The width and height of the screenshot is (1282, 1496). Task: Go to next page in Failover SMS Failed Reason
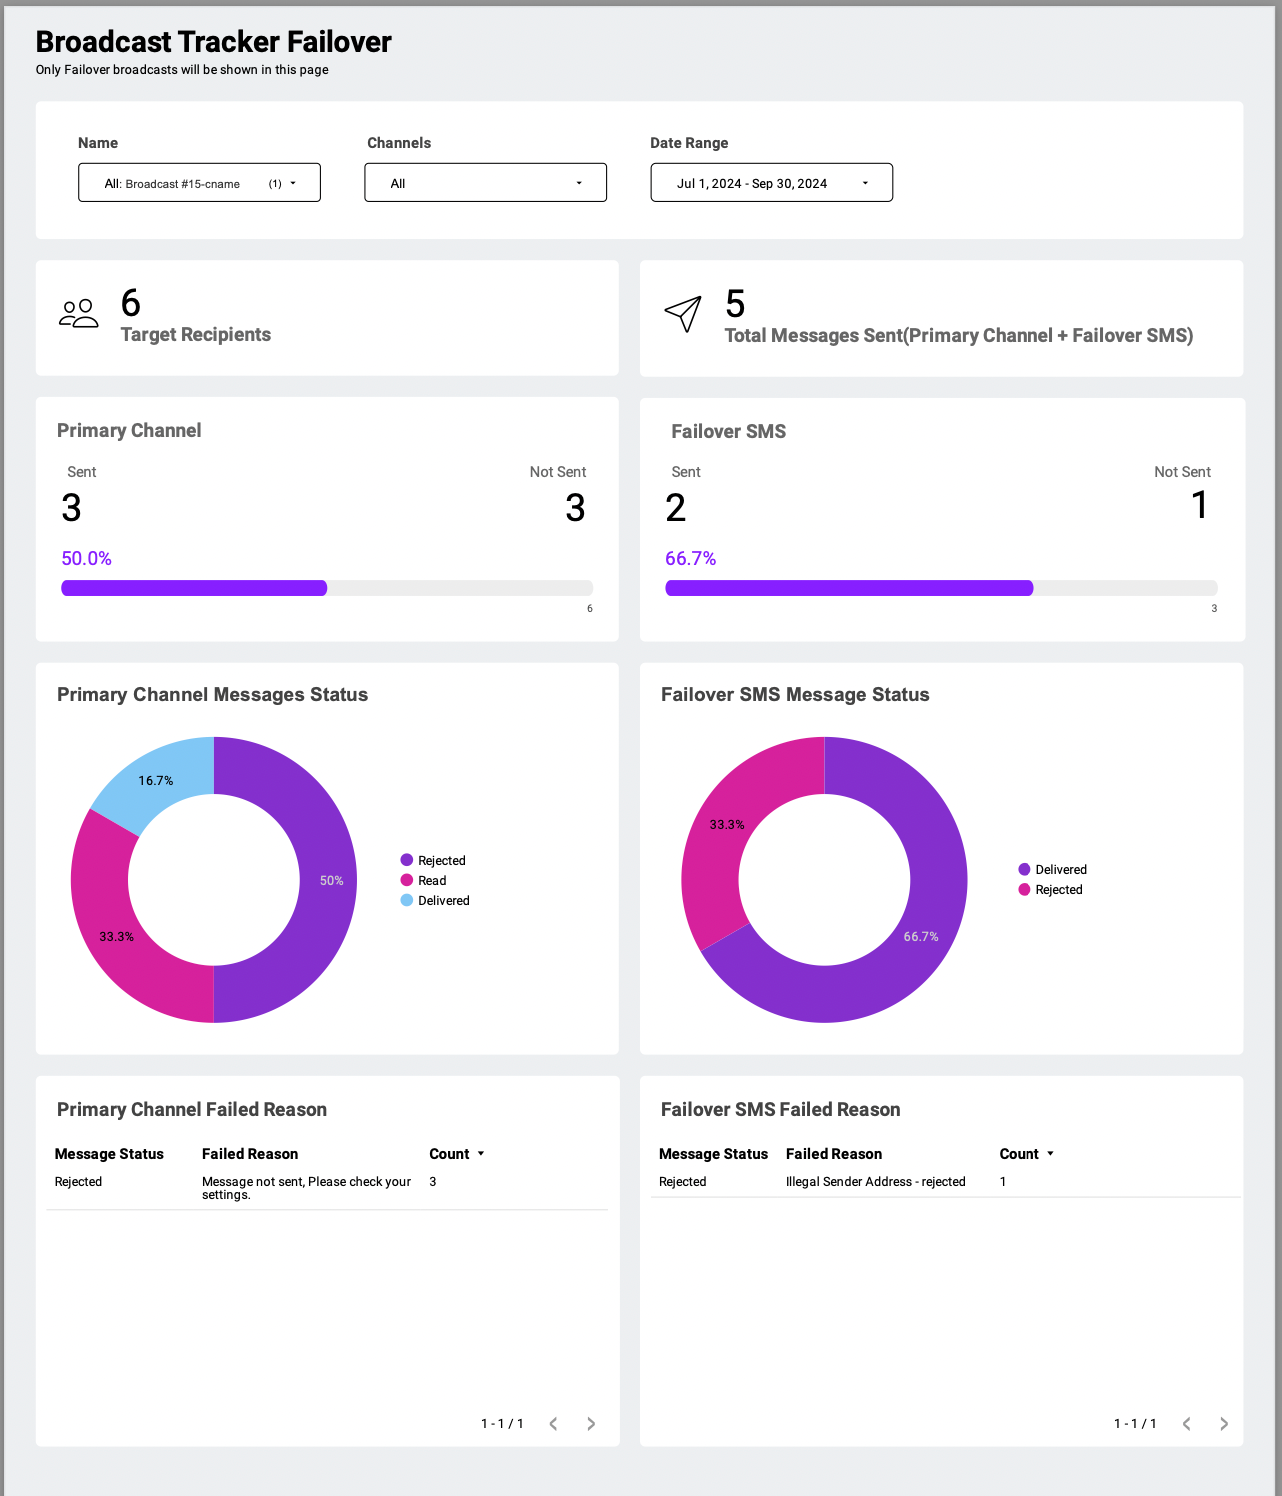(1224, 1424)
